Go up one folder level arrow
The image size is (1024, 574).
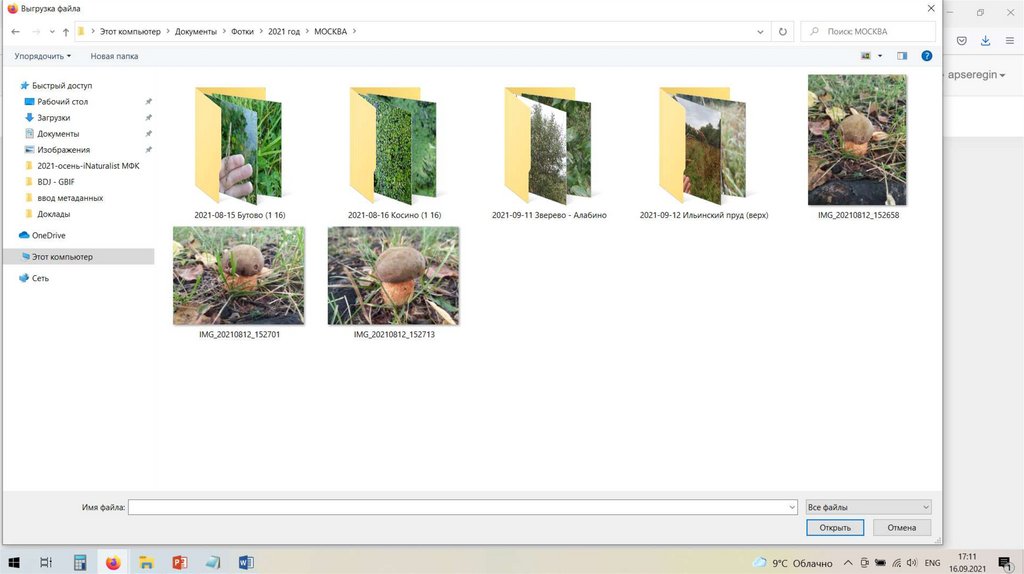66,31
